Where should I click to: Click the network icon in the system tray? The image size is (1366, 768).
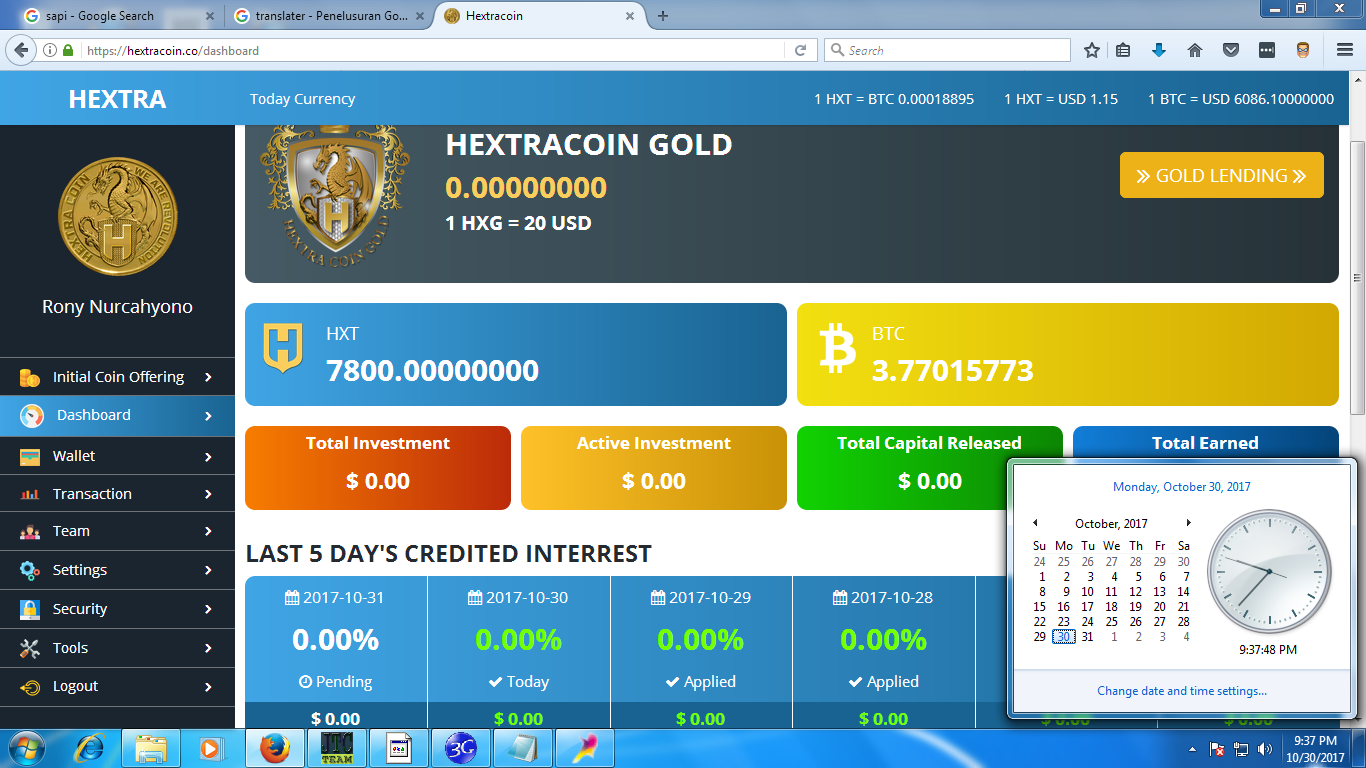pyautogui.click(x=1241, y=749)
